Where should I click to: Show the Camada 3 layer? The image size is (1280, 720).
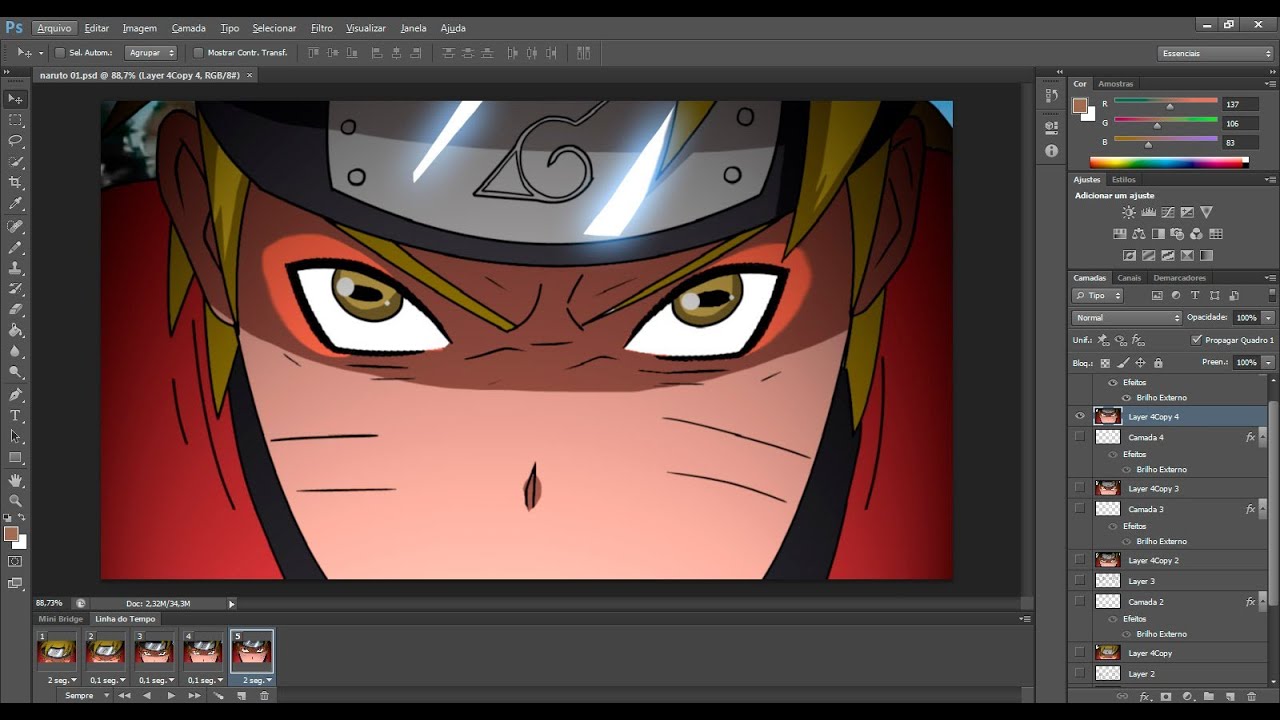click(1080, 509)
